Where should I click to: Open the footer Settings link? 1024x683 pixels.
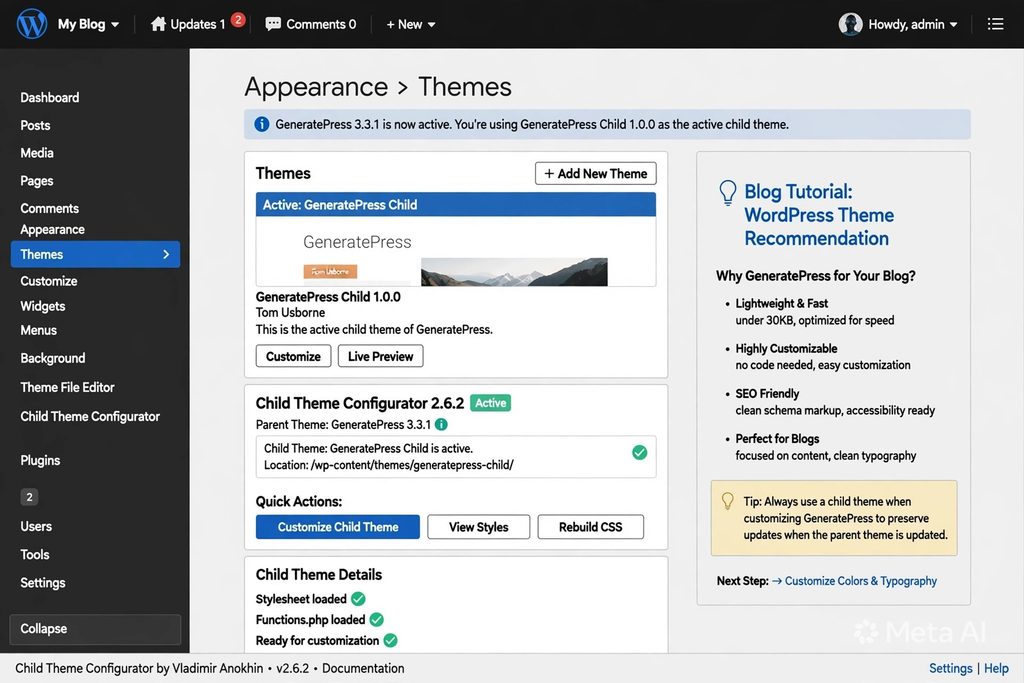coord(950,669)
